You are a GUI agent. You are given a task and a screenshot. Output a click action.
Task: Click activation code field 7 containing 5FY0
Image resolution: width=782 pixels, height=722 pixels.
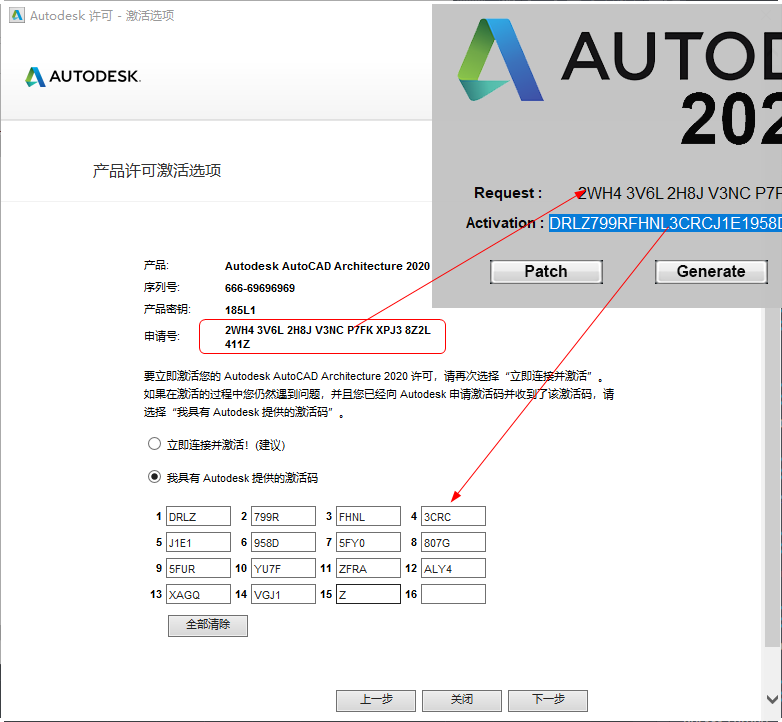coord(368,542)
